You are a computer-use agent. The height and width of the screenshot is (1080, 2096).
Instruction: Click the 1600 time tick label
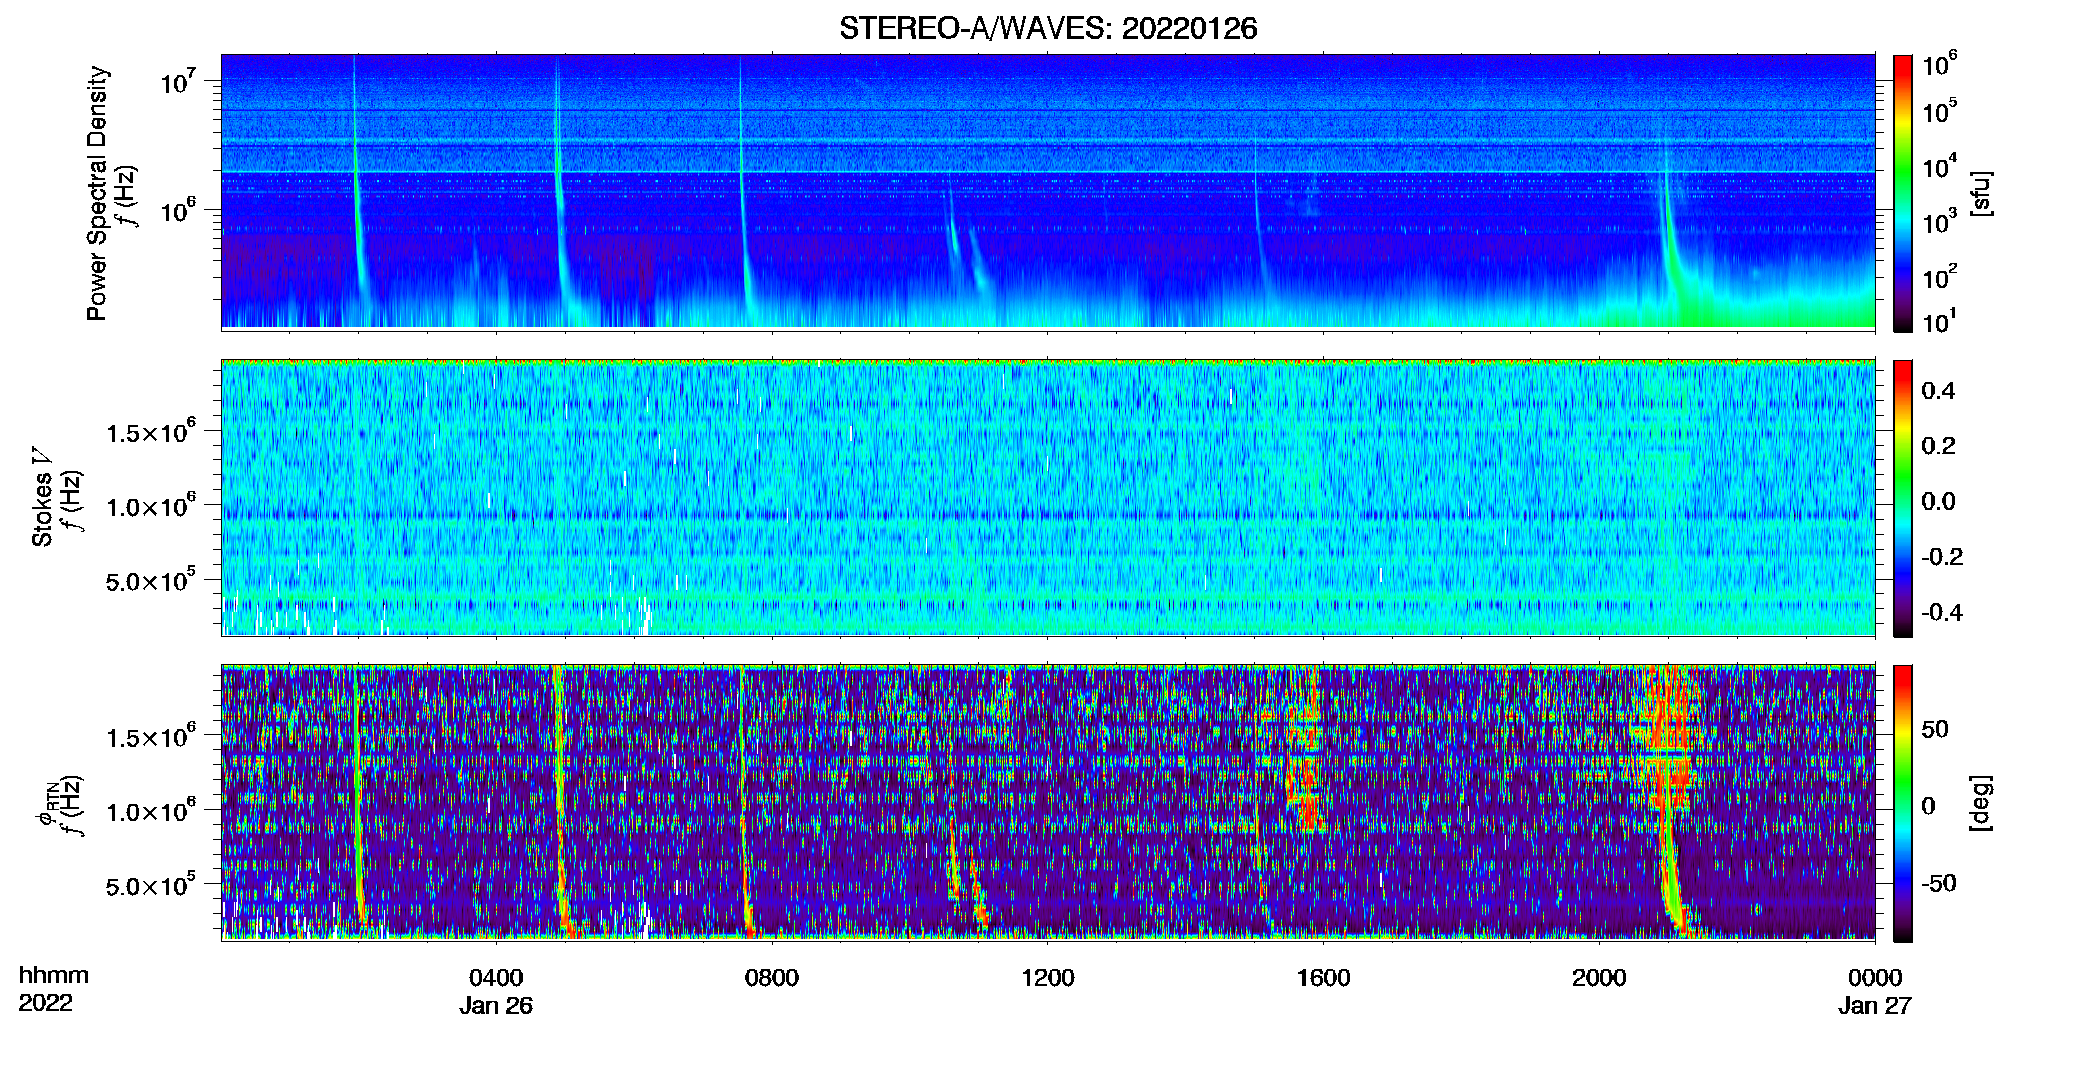pyautogui.click(x=1323, y=978)
